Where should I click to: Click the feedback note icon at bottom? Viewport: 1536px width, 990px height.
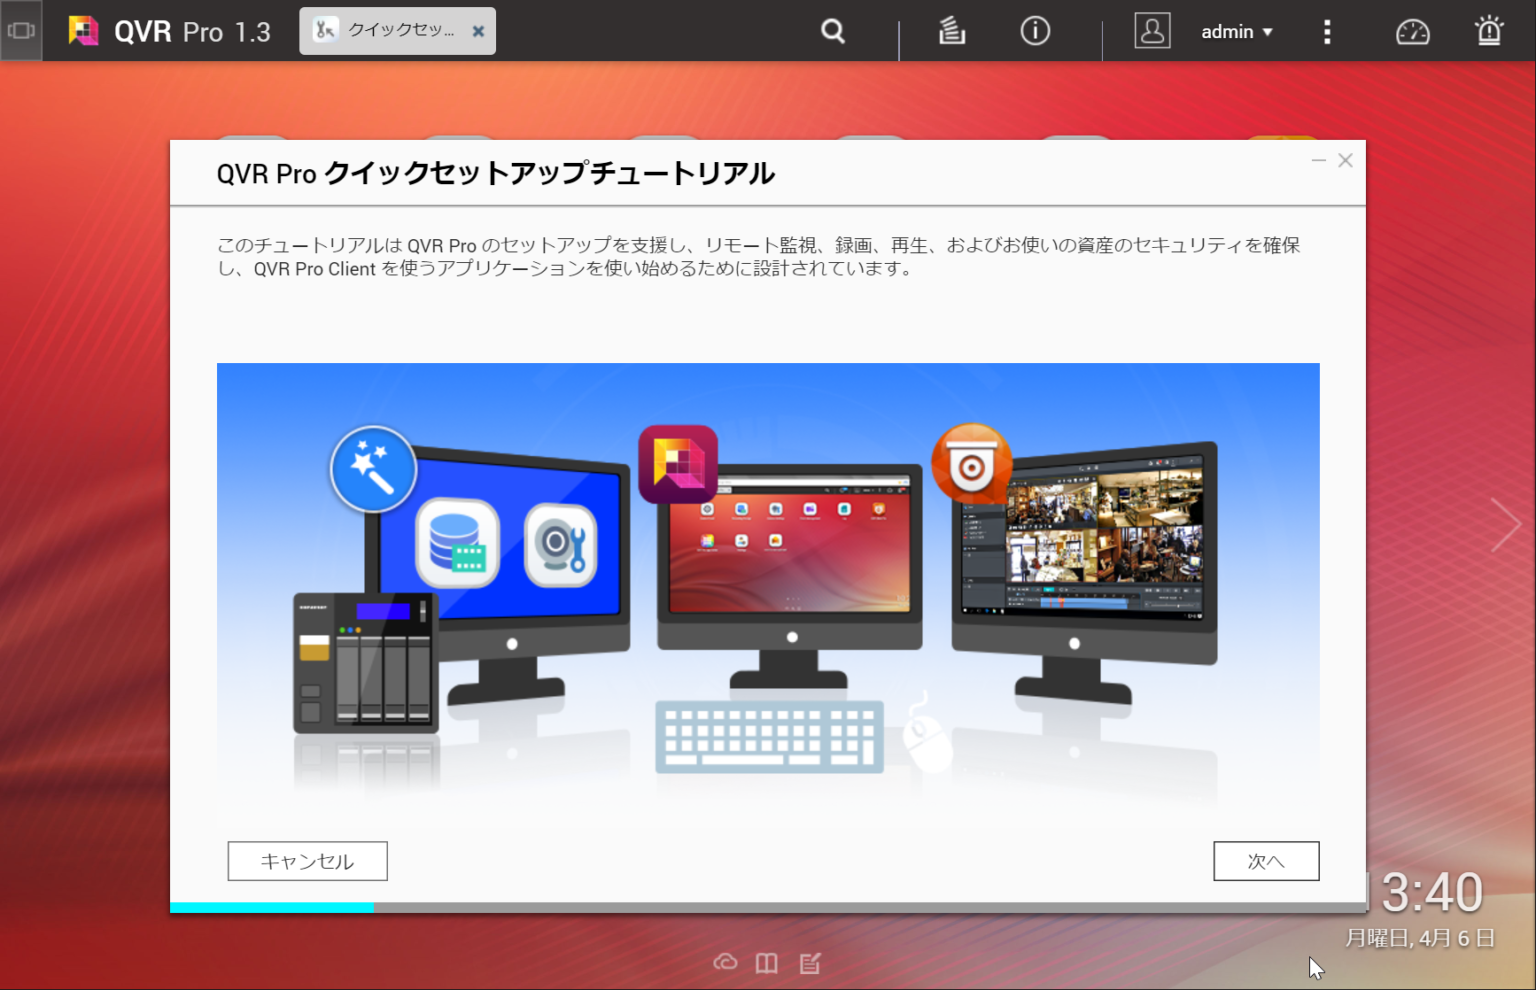pyautogui.click(x=810, y=963)
